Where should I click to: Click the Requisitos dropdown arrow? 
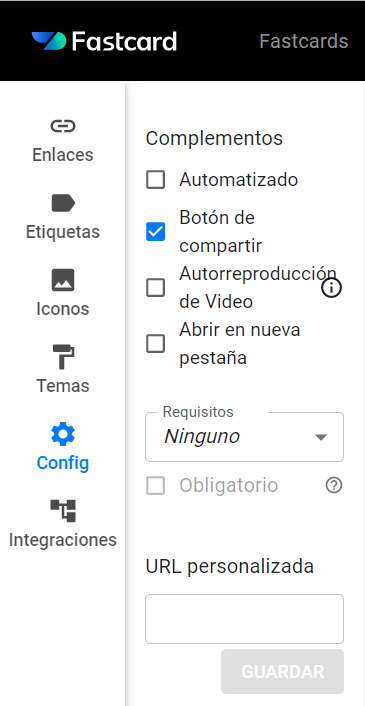click(x=320, y=437)
